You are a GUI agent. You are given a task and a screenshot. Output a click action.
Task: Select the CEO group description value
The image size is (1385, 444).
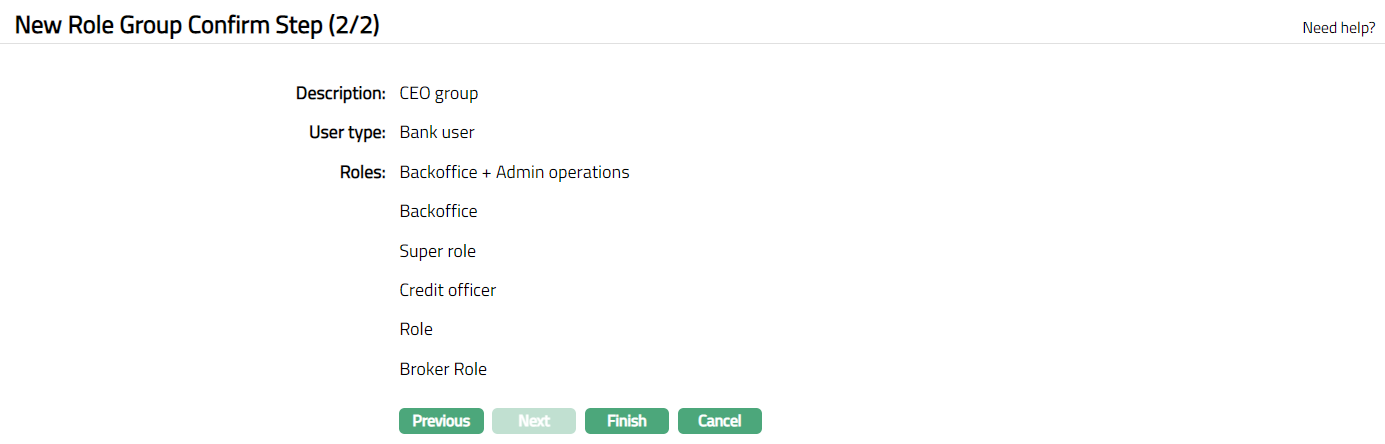coord(439,93)
